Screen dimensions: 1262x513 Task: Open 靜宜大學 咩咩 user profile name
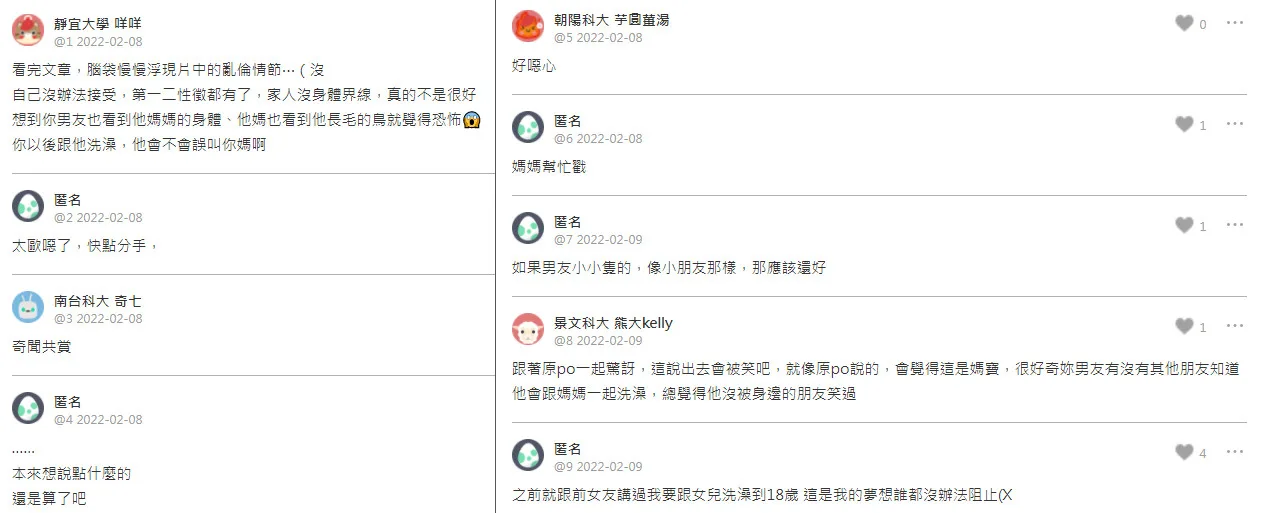click(96, 23)
